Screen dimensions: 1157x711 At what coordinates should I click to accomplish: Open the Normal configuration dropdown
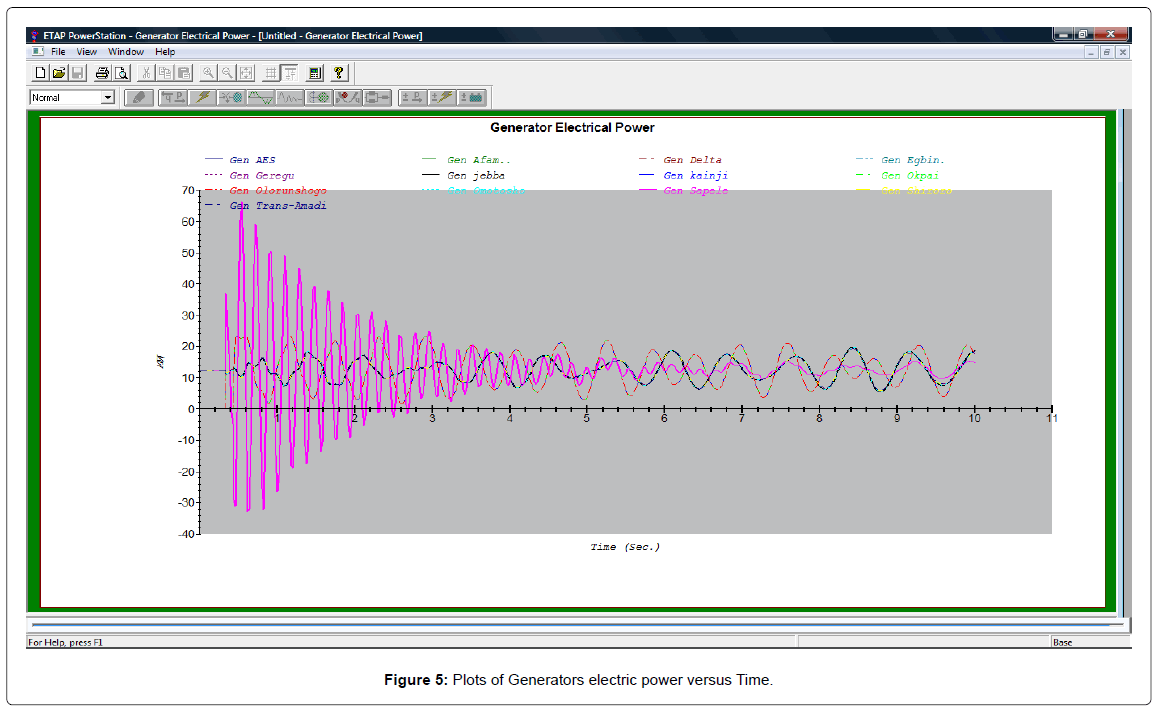click(x=108, y=97)
